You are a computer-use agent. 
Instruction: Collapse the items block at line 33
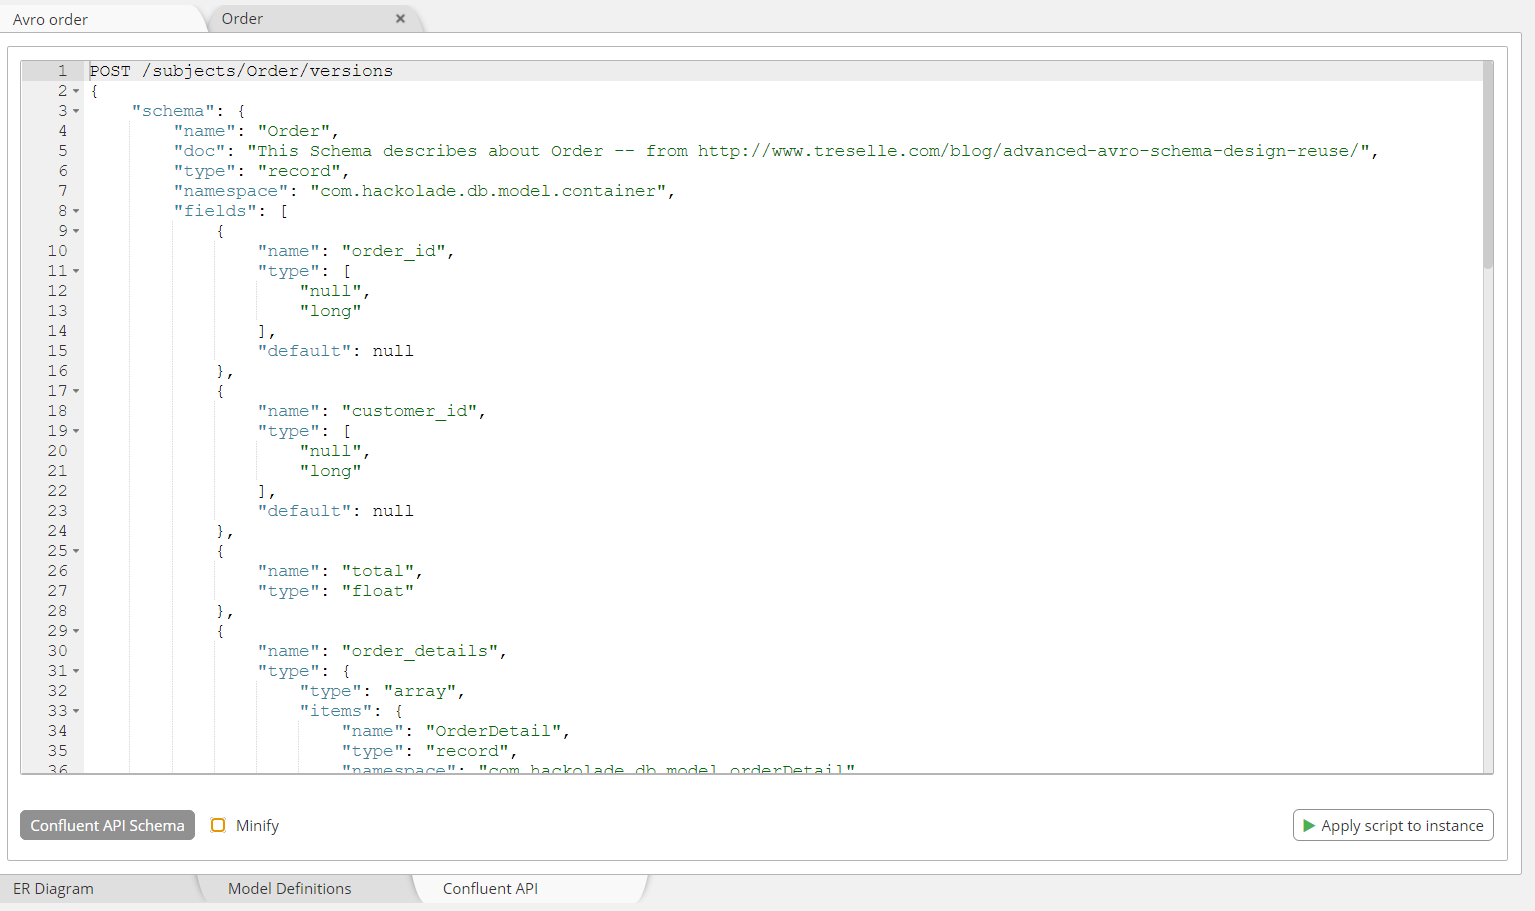[x=76, y=711]
